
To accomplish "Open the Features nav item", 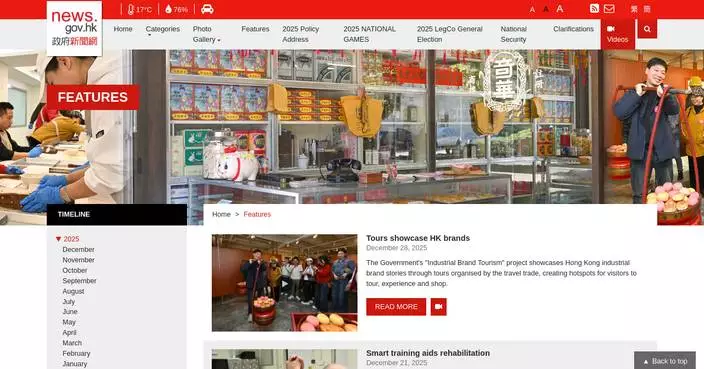I will pos(255,29).
